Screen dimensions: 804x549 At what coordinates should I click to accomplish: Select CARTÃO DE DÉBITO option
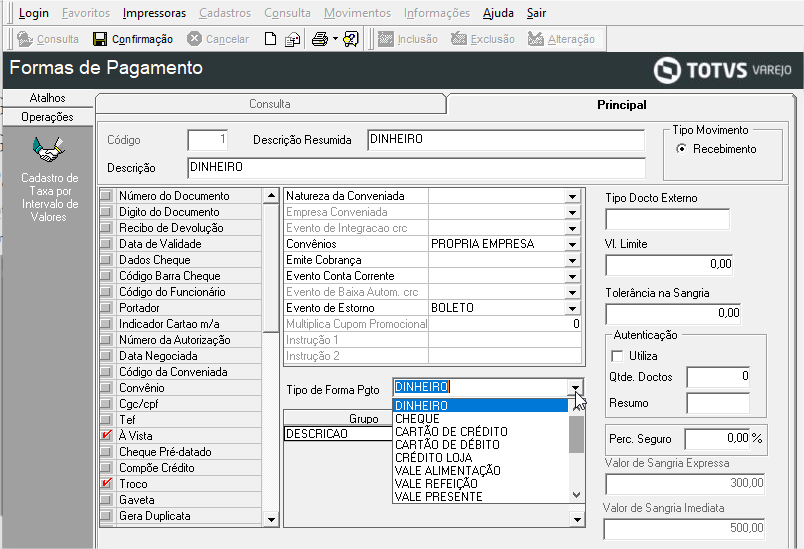tap(481, 444)
